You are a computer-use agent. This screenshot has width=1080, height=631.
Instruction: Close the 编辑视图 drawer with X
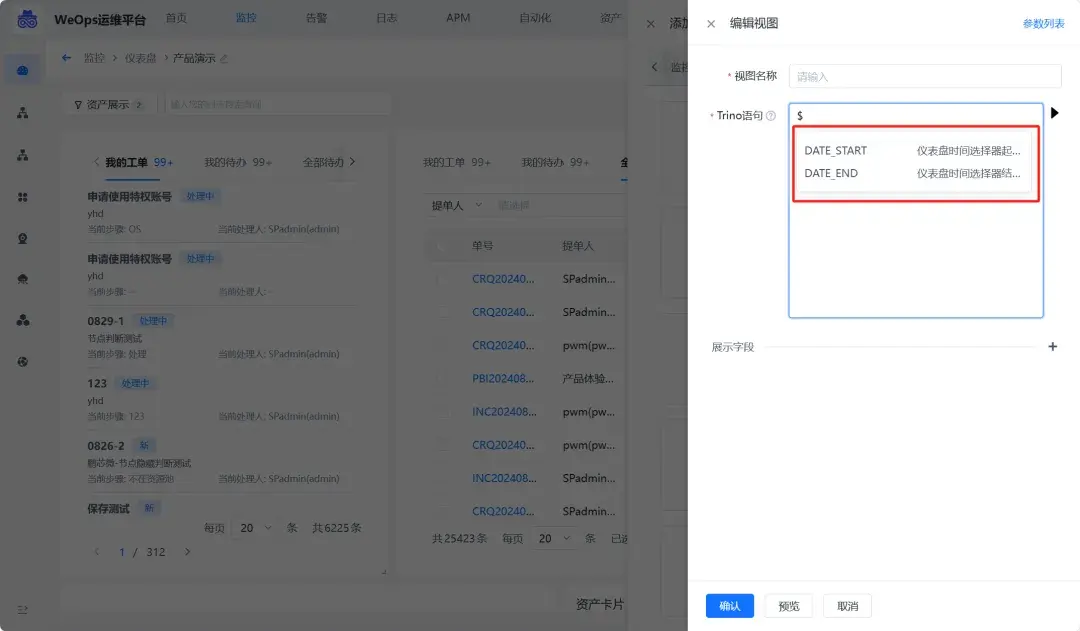(711, 23)
